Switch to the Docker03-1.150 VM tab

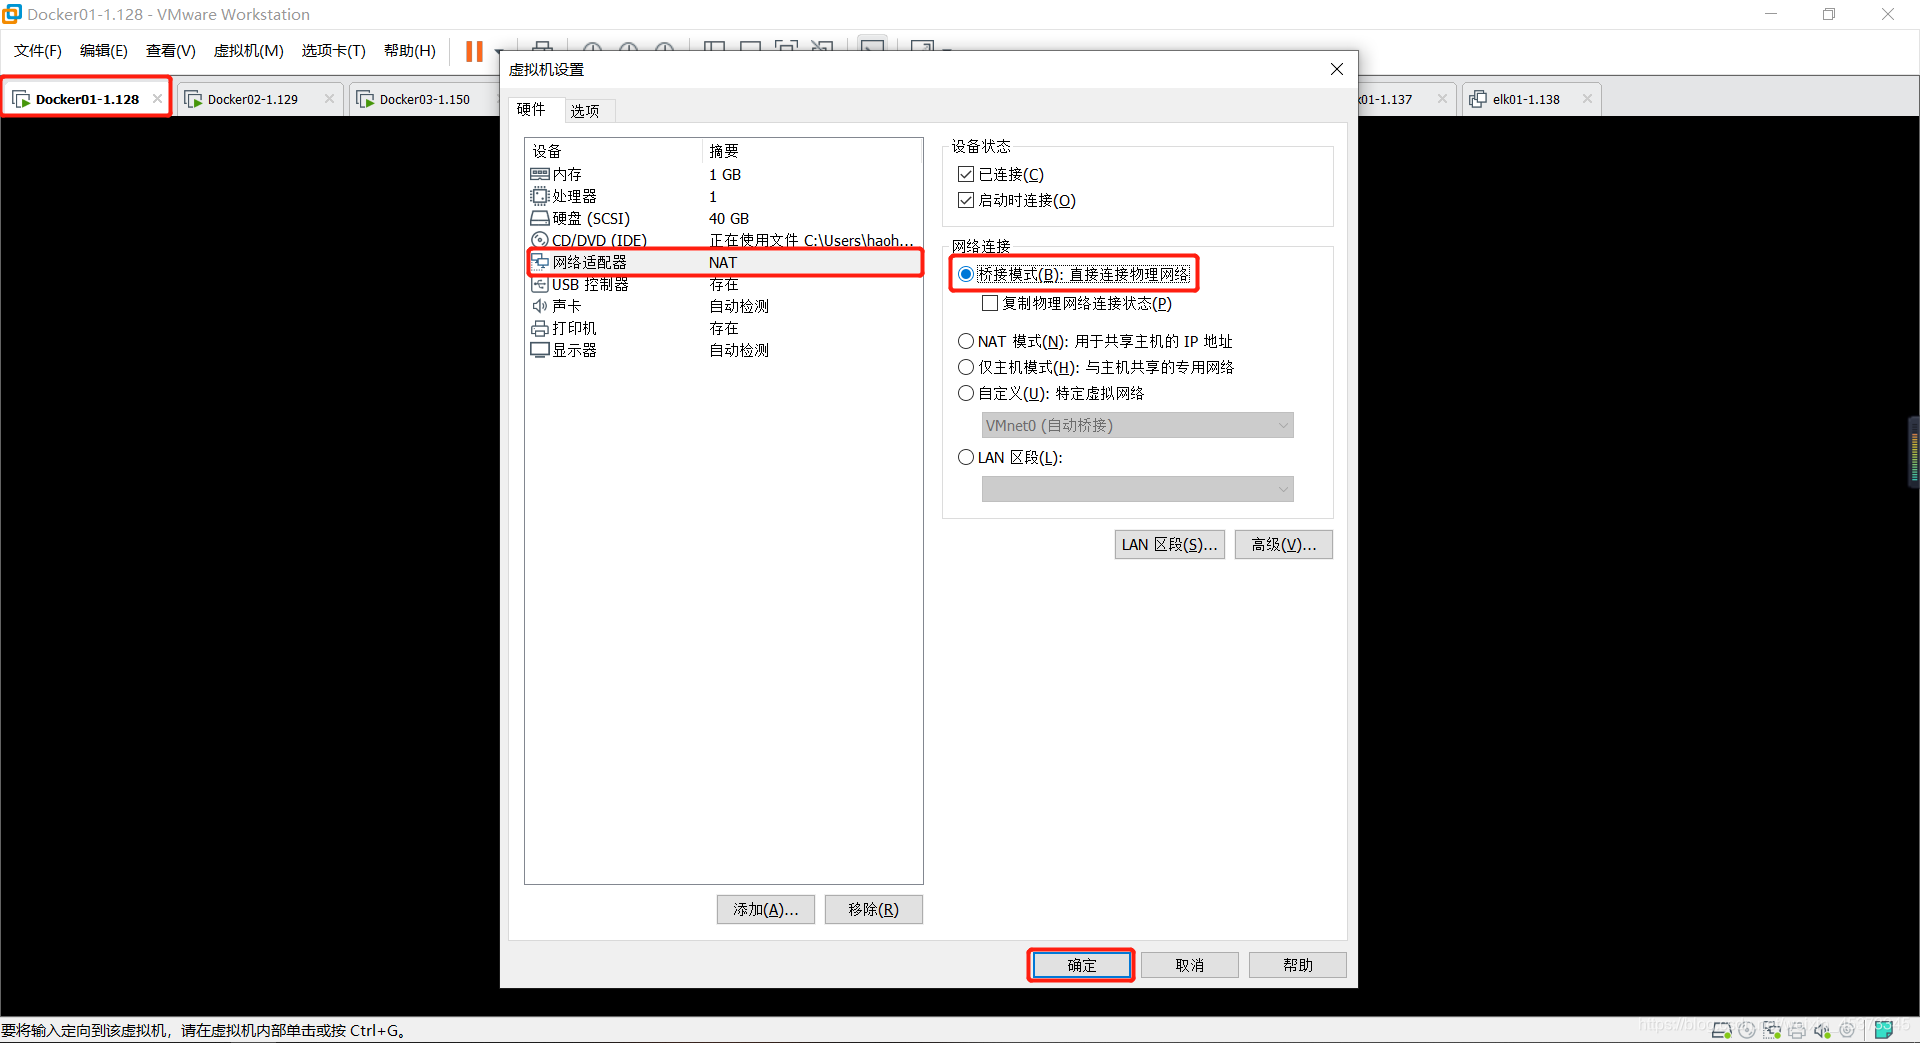pyautogui.click(x=425, y=99)
